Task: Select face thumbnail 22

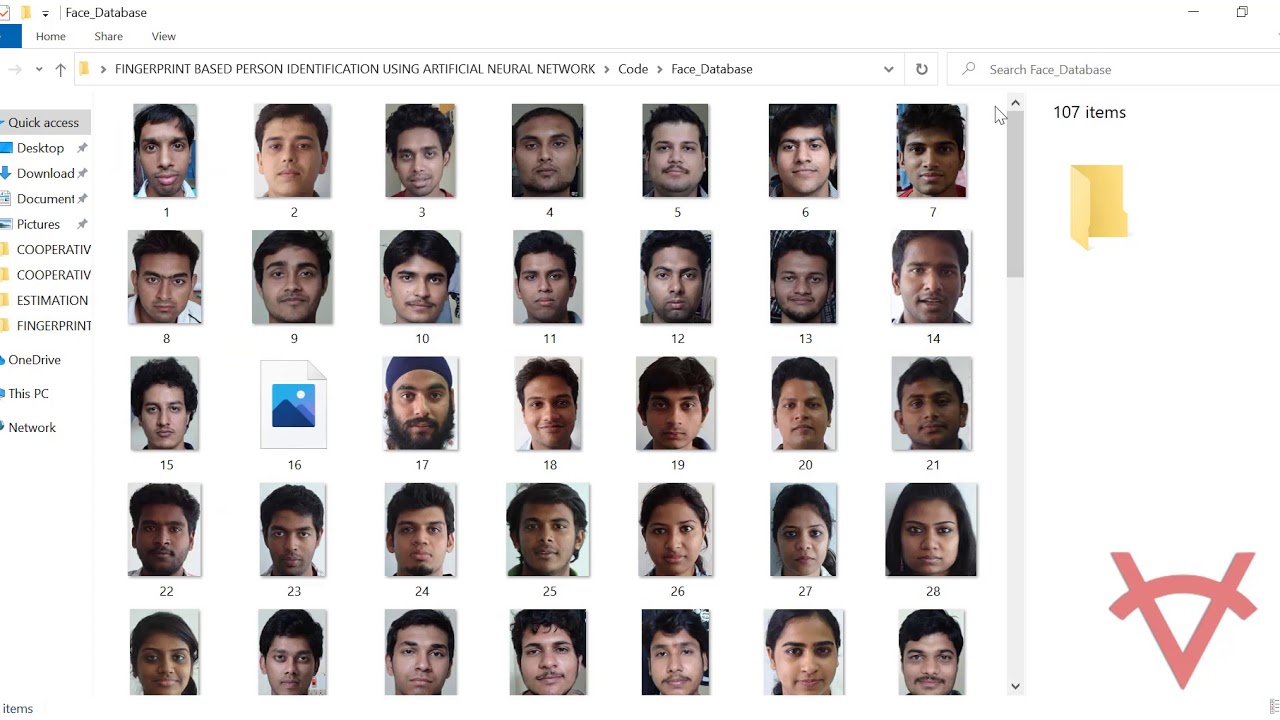Action: click(165, 530)
